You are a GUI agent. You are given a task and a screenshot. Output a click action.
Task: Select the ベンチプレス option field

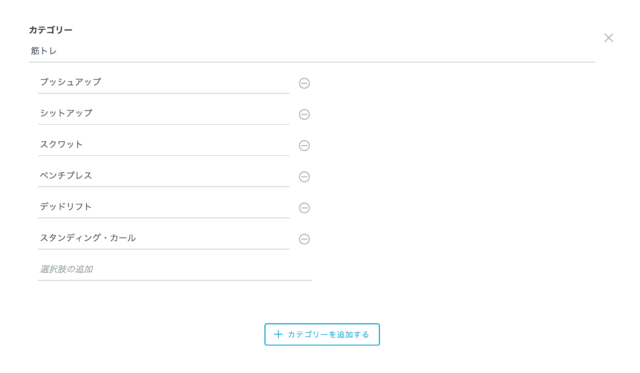tap(164, 176)
